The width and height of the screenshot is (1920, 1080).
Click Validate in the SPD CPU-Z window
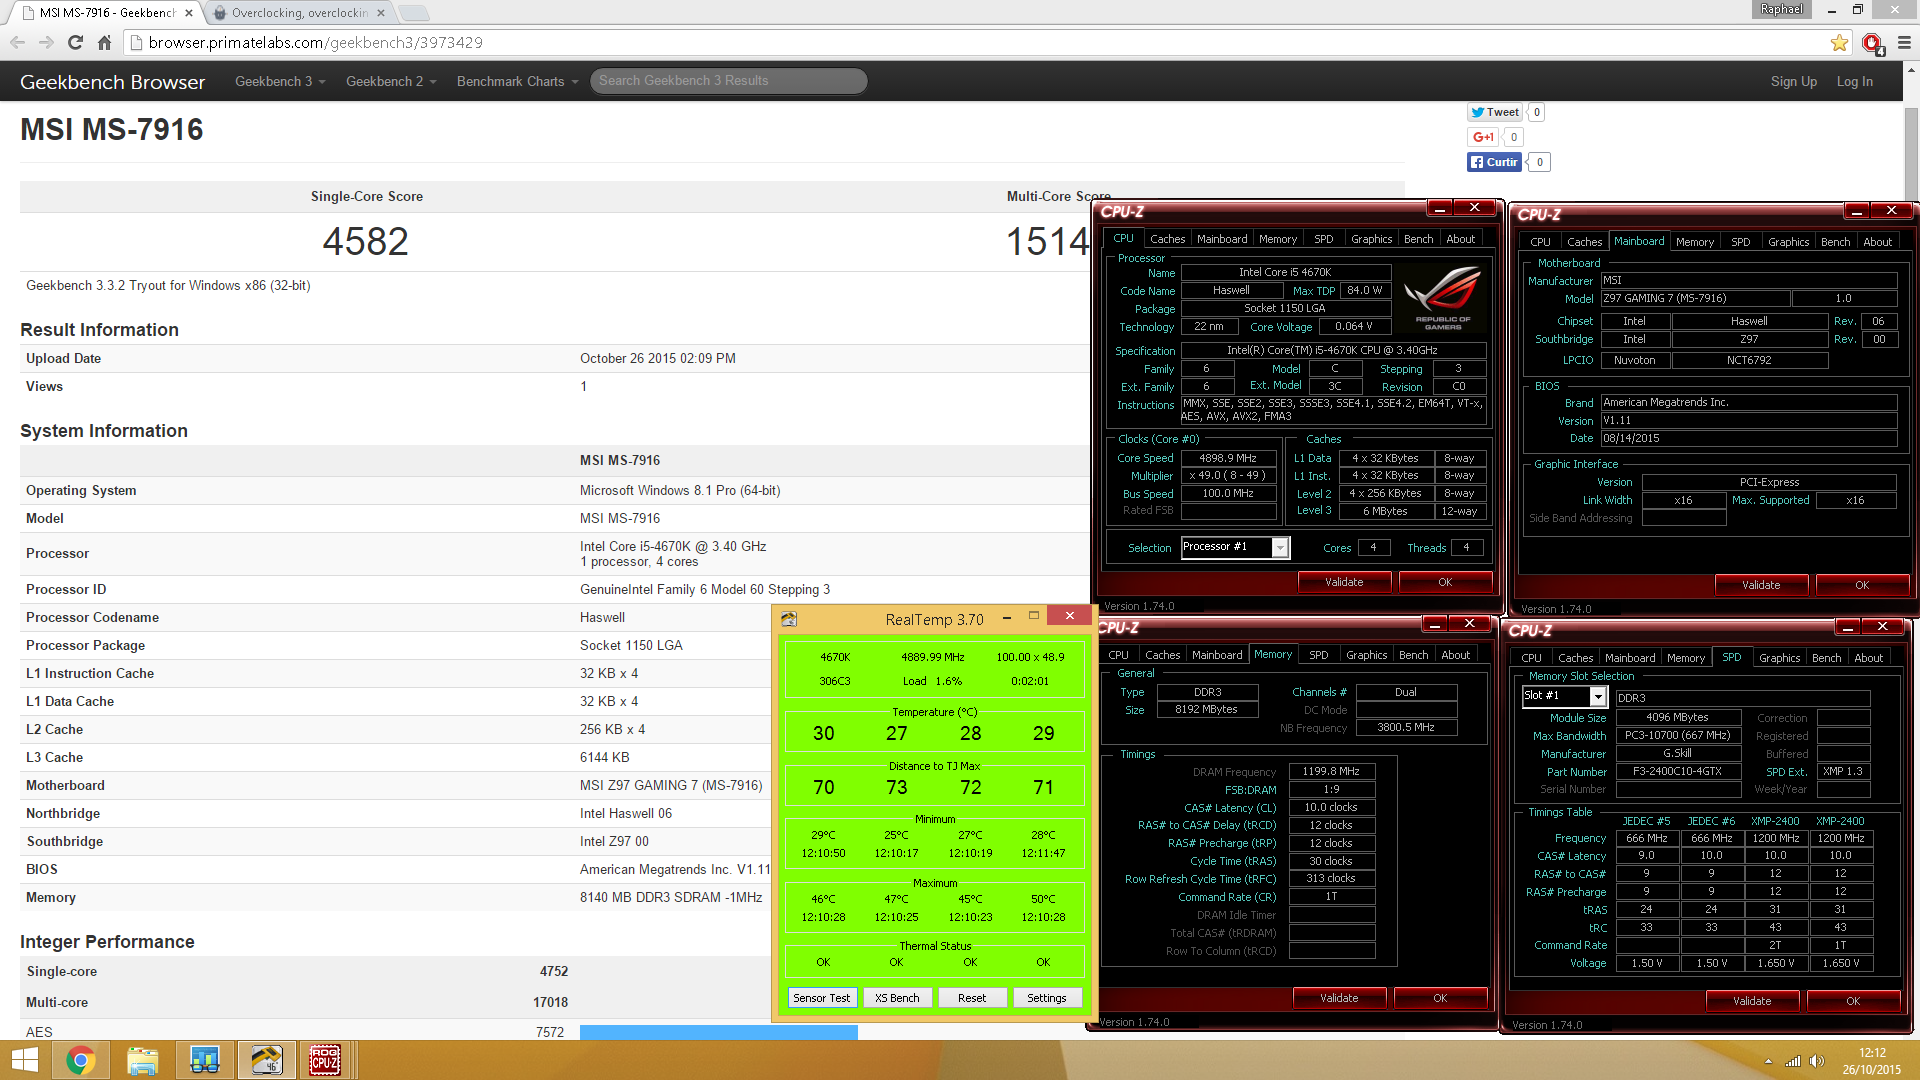coord(1752,1001)
